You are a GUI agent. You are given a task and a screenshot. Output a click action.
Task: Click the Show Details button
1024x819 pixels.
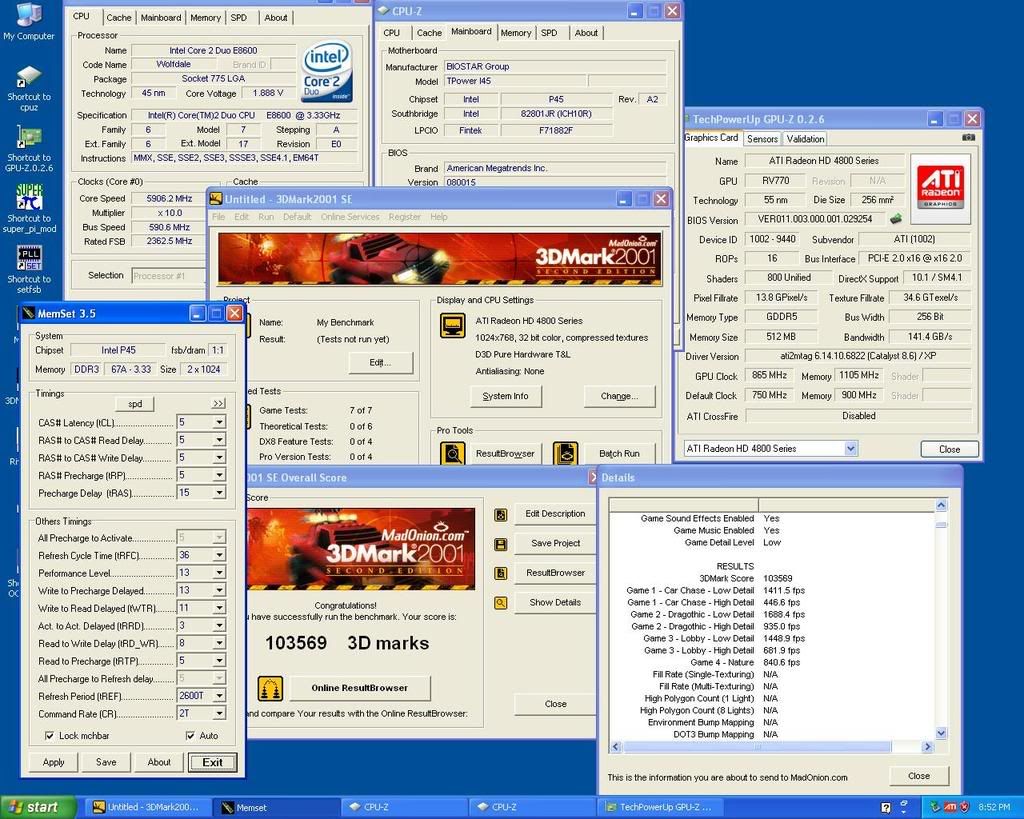(x=555, y=602)
